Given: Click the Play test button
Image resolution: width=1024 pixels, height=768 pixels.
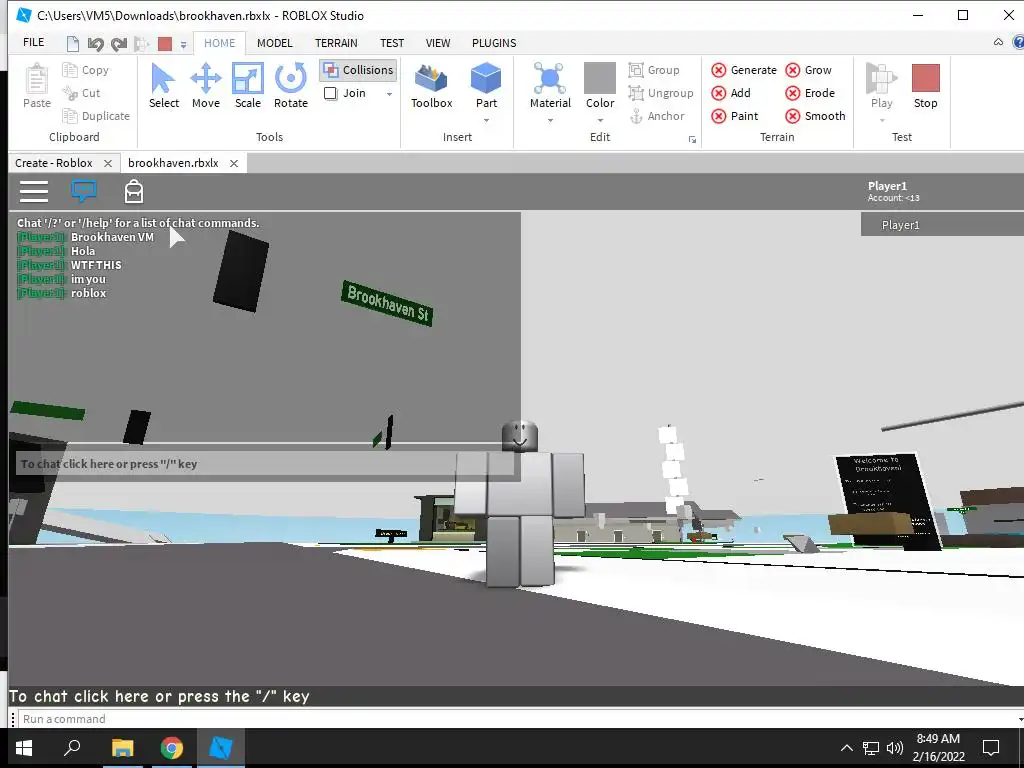Looking at the screenshot, I should point(881,86).
